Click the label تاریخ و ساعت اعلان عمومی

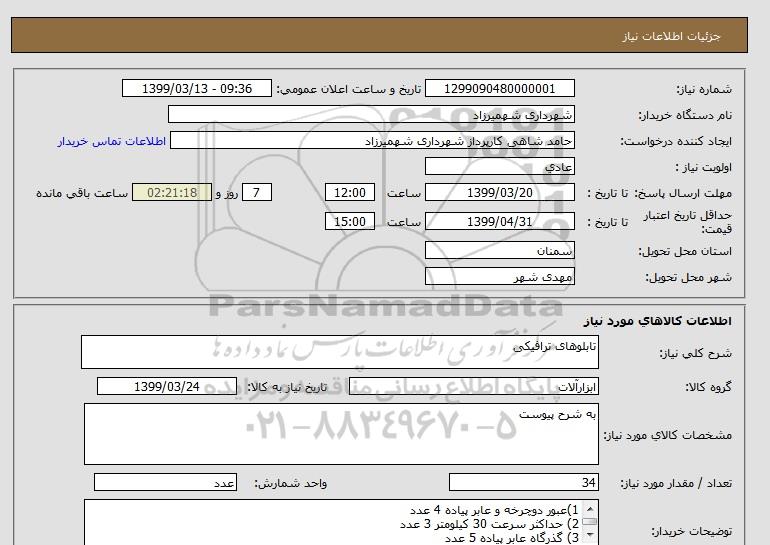pos(349,89)
